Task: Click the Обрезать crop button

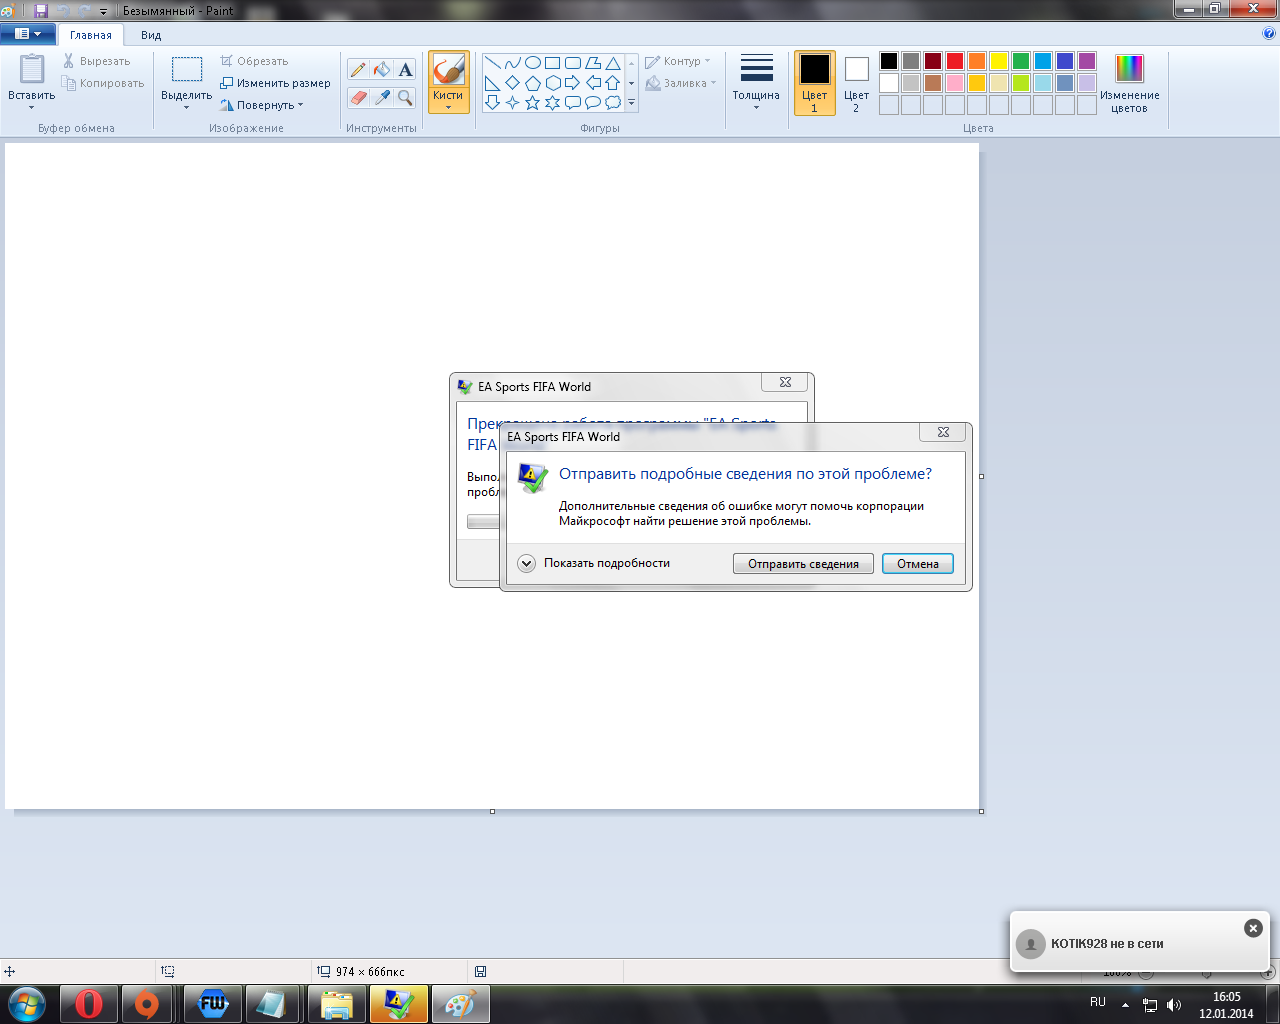Action: click(254, 61)
